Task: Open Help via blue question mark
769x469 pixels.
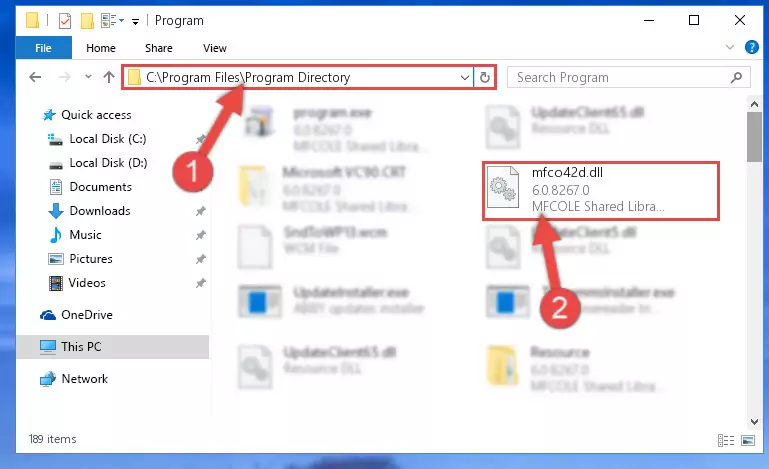Action: tap(751, 48)
